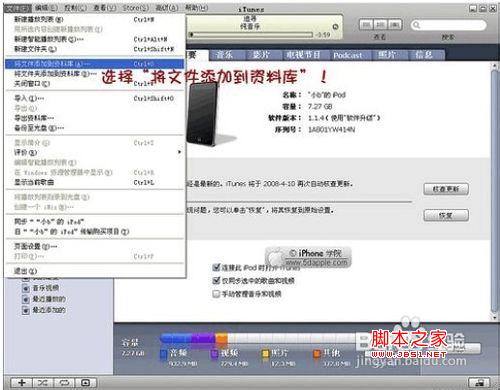Screen dimensions: 500x390
Task: Click the 恢复 restore button
Action: click(x=446, y=215)
